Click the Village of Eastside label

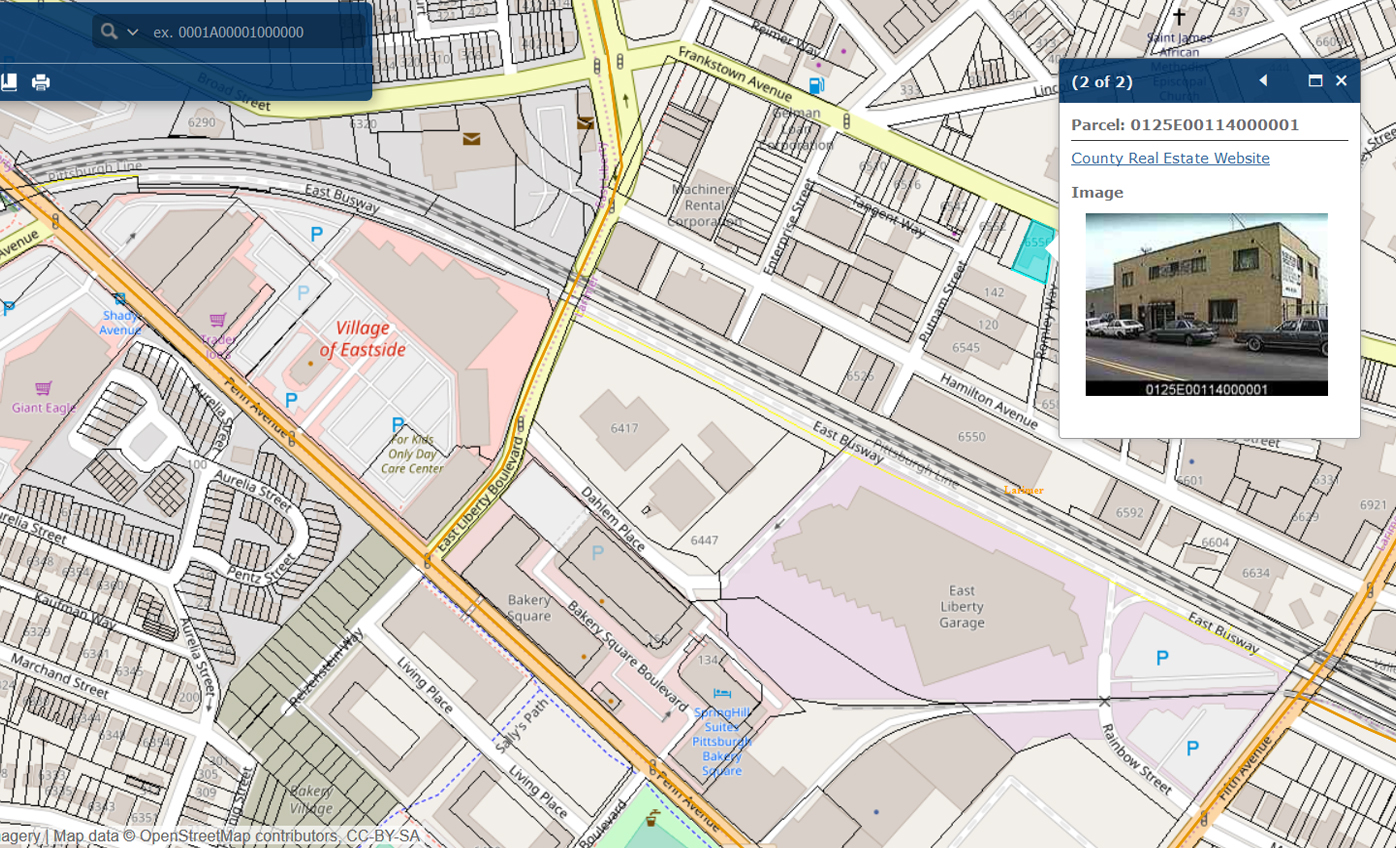[x=362, y=338]
